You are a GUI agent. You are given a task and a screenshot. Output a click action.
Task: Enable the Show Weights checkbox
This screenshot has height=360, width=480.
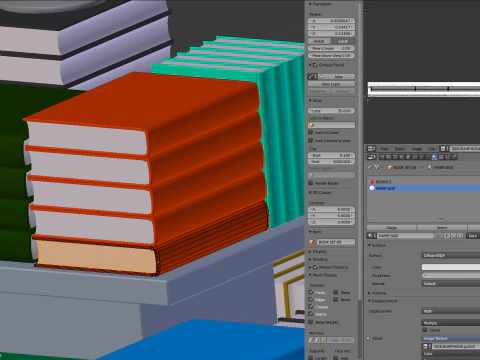click(x=310, y=322)
